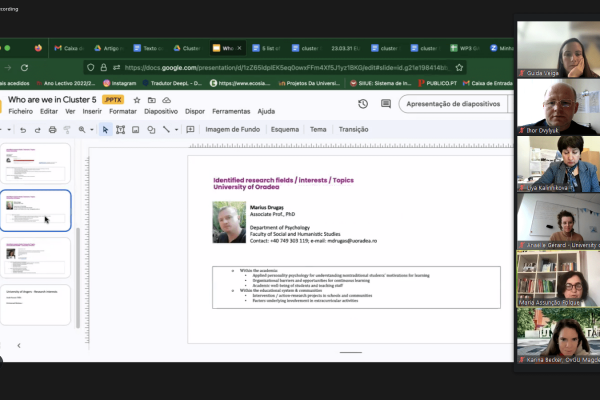Click the Imagem de Fundo button
This screenshot has height=400, width=600.
pos(233,129)
